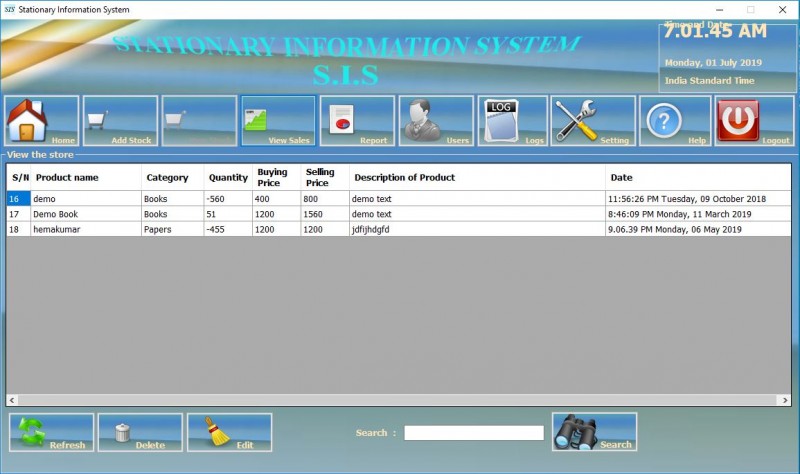
Task: Open the disabled cart button next to Add Stock
Action: point(199,121)
